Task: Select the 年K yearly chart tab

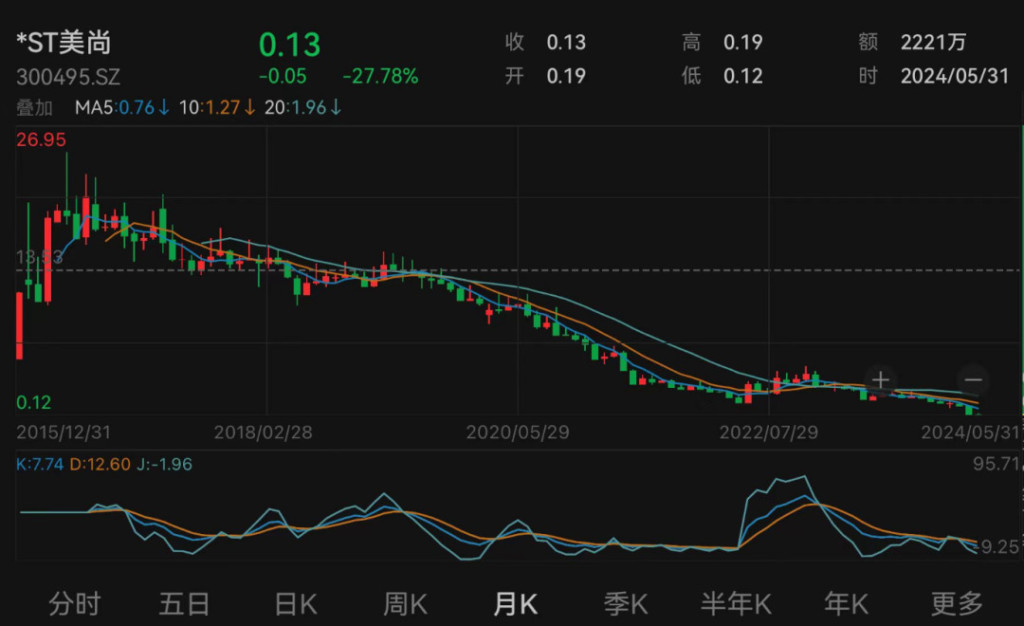Action: tap(846, 604)
